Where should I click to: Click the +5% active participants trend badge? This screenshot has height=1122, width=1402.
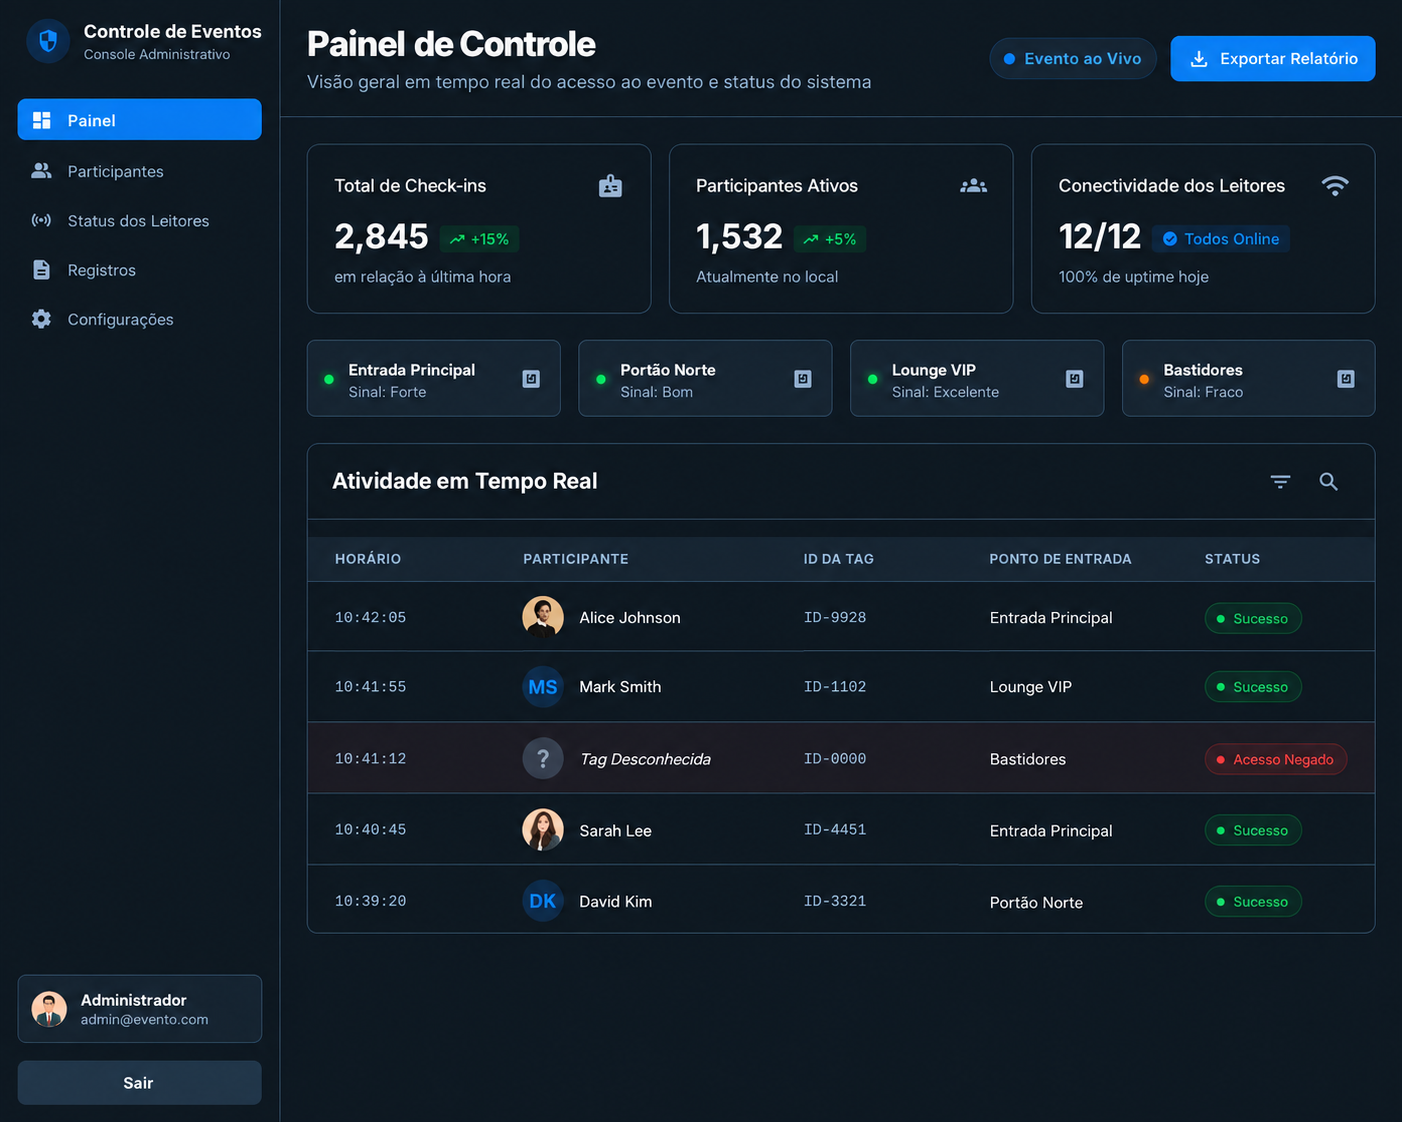tap(830, 239)
